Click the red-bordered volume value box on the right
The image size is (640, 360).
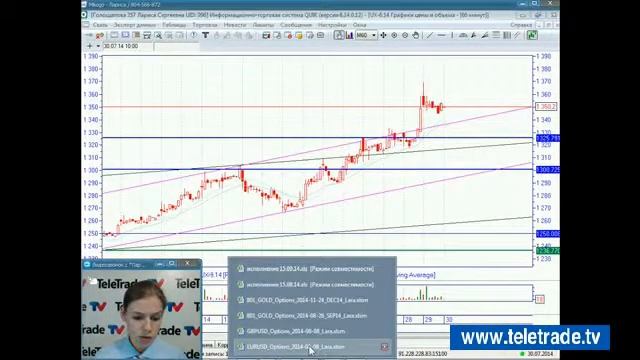[540, 299]
